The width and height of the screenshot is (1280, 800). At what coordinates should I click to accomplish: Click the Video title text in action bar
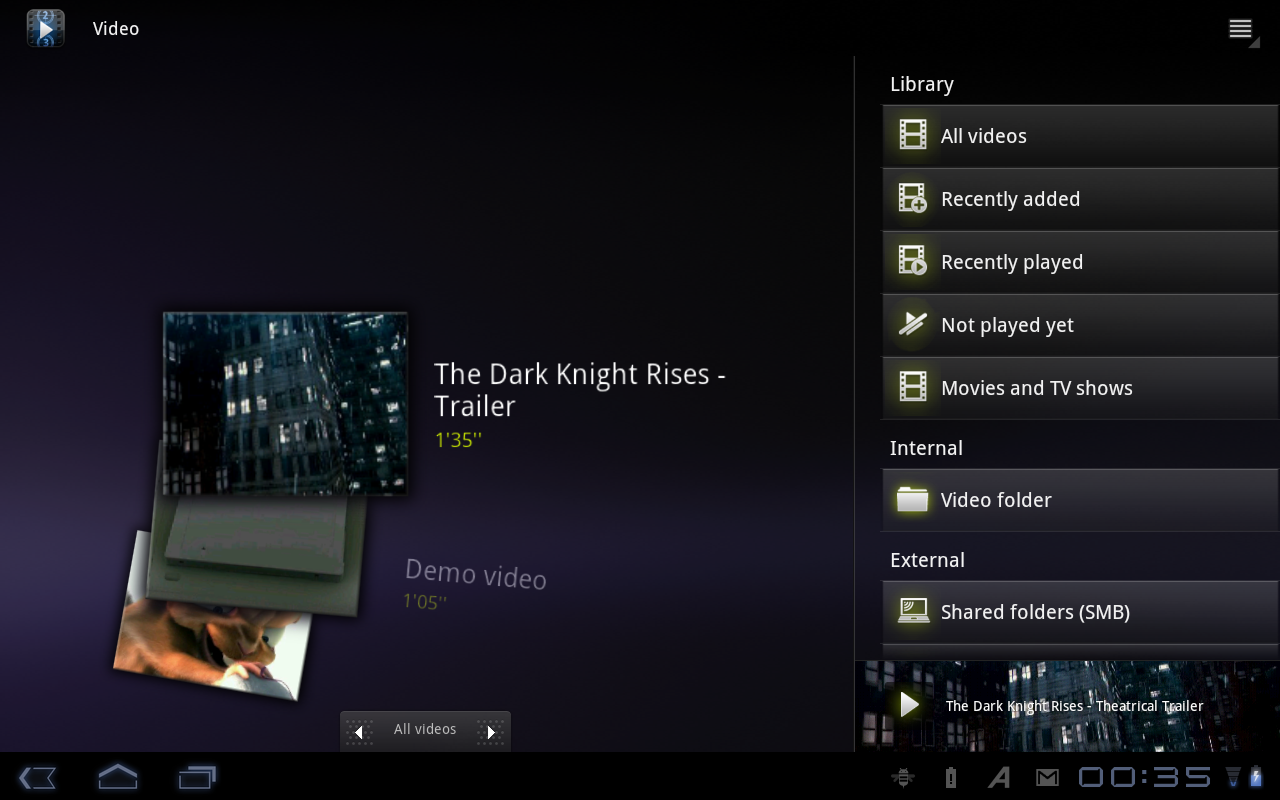pos(116,29)
